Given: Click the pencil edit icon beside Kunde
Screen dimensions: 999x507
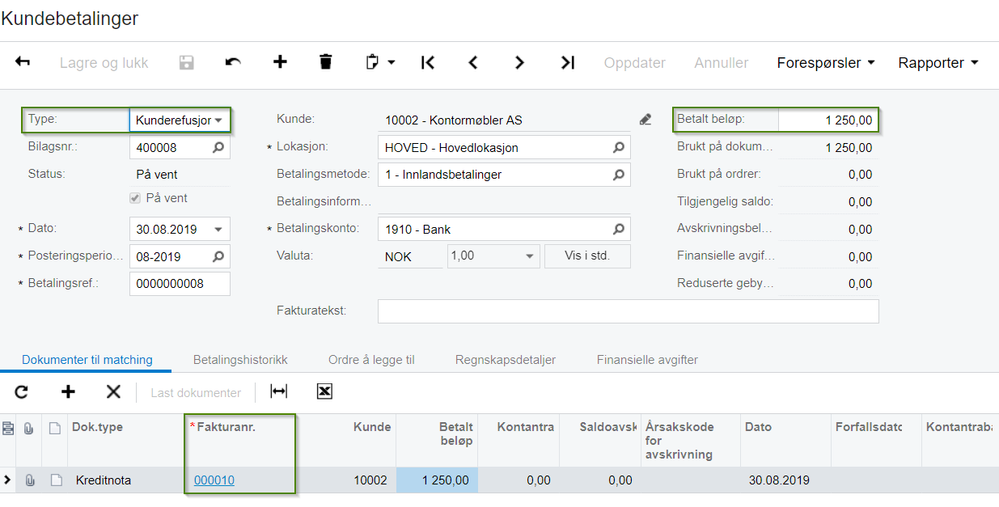Looking at the screenshot, I should click(x=645, y=119).
